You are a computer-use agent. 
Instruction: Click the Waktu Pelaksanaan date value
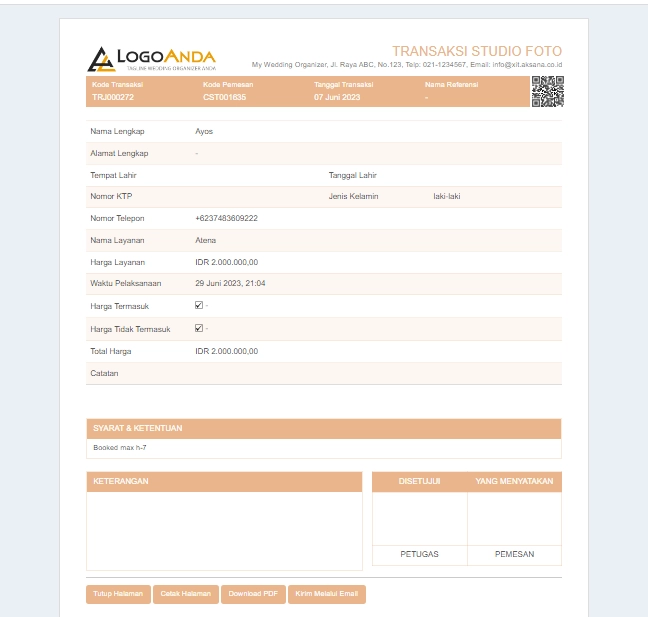pos(230,283)
